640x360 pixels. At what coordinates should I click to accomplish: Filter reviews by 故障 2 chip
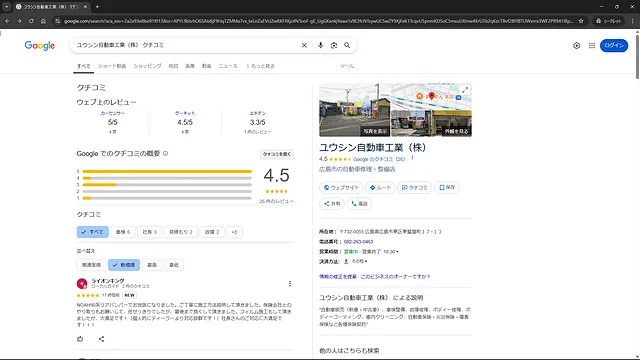point(212,232)
